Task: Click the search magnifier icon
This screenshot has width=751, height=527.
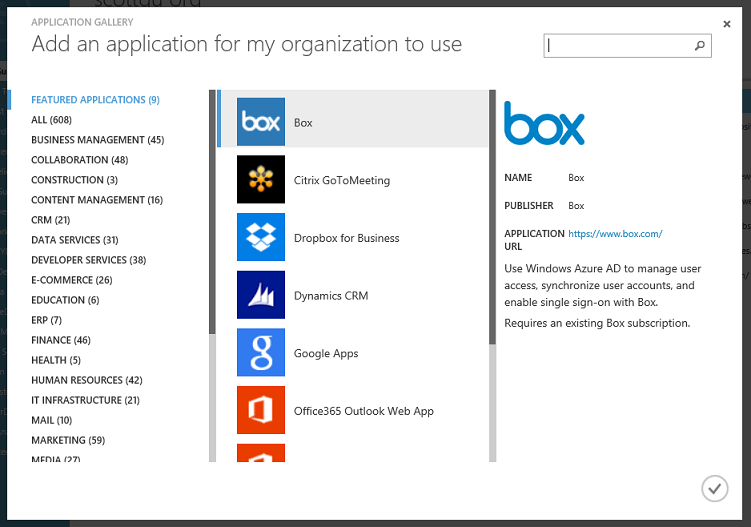Action: (x=700, y=46)
